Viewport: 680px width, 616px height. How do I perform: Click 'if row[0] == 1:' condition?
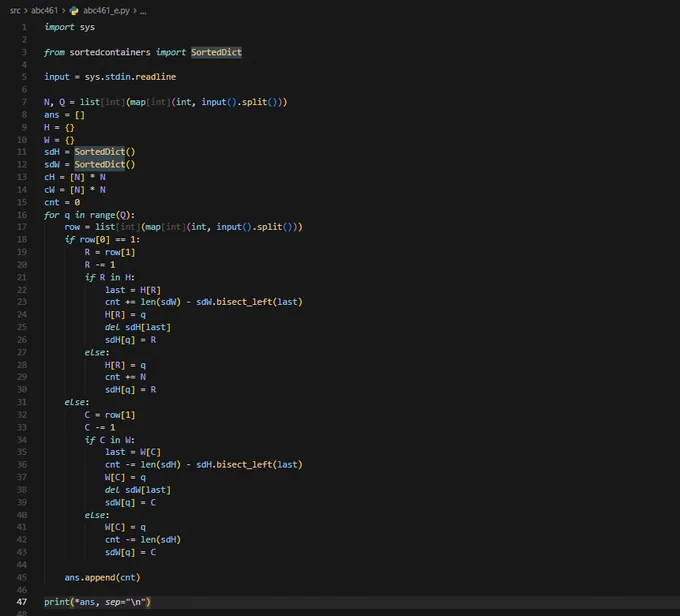click(102, 239)
